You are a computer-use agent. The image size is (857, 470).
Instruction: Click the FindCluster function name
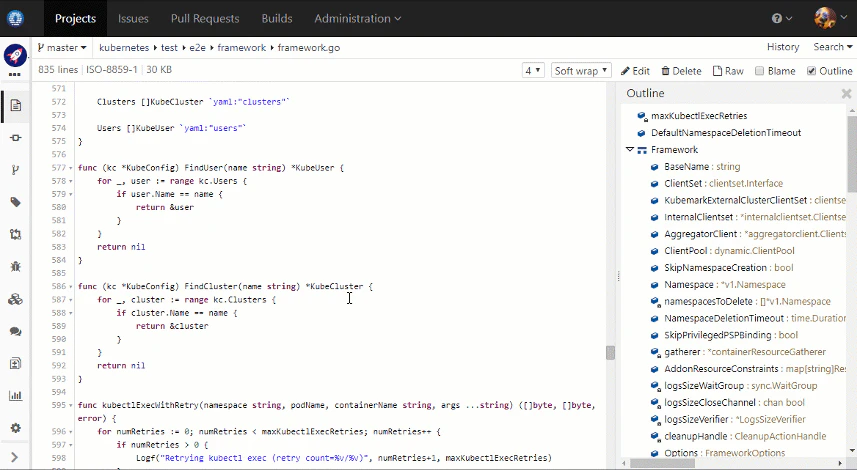[x=210, y=286]
